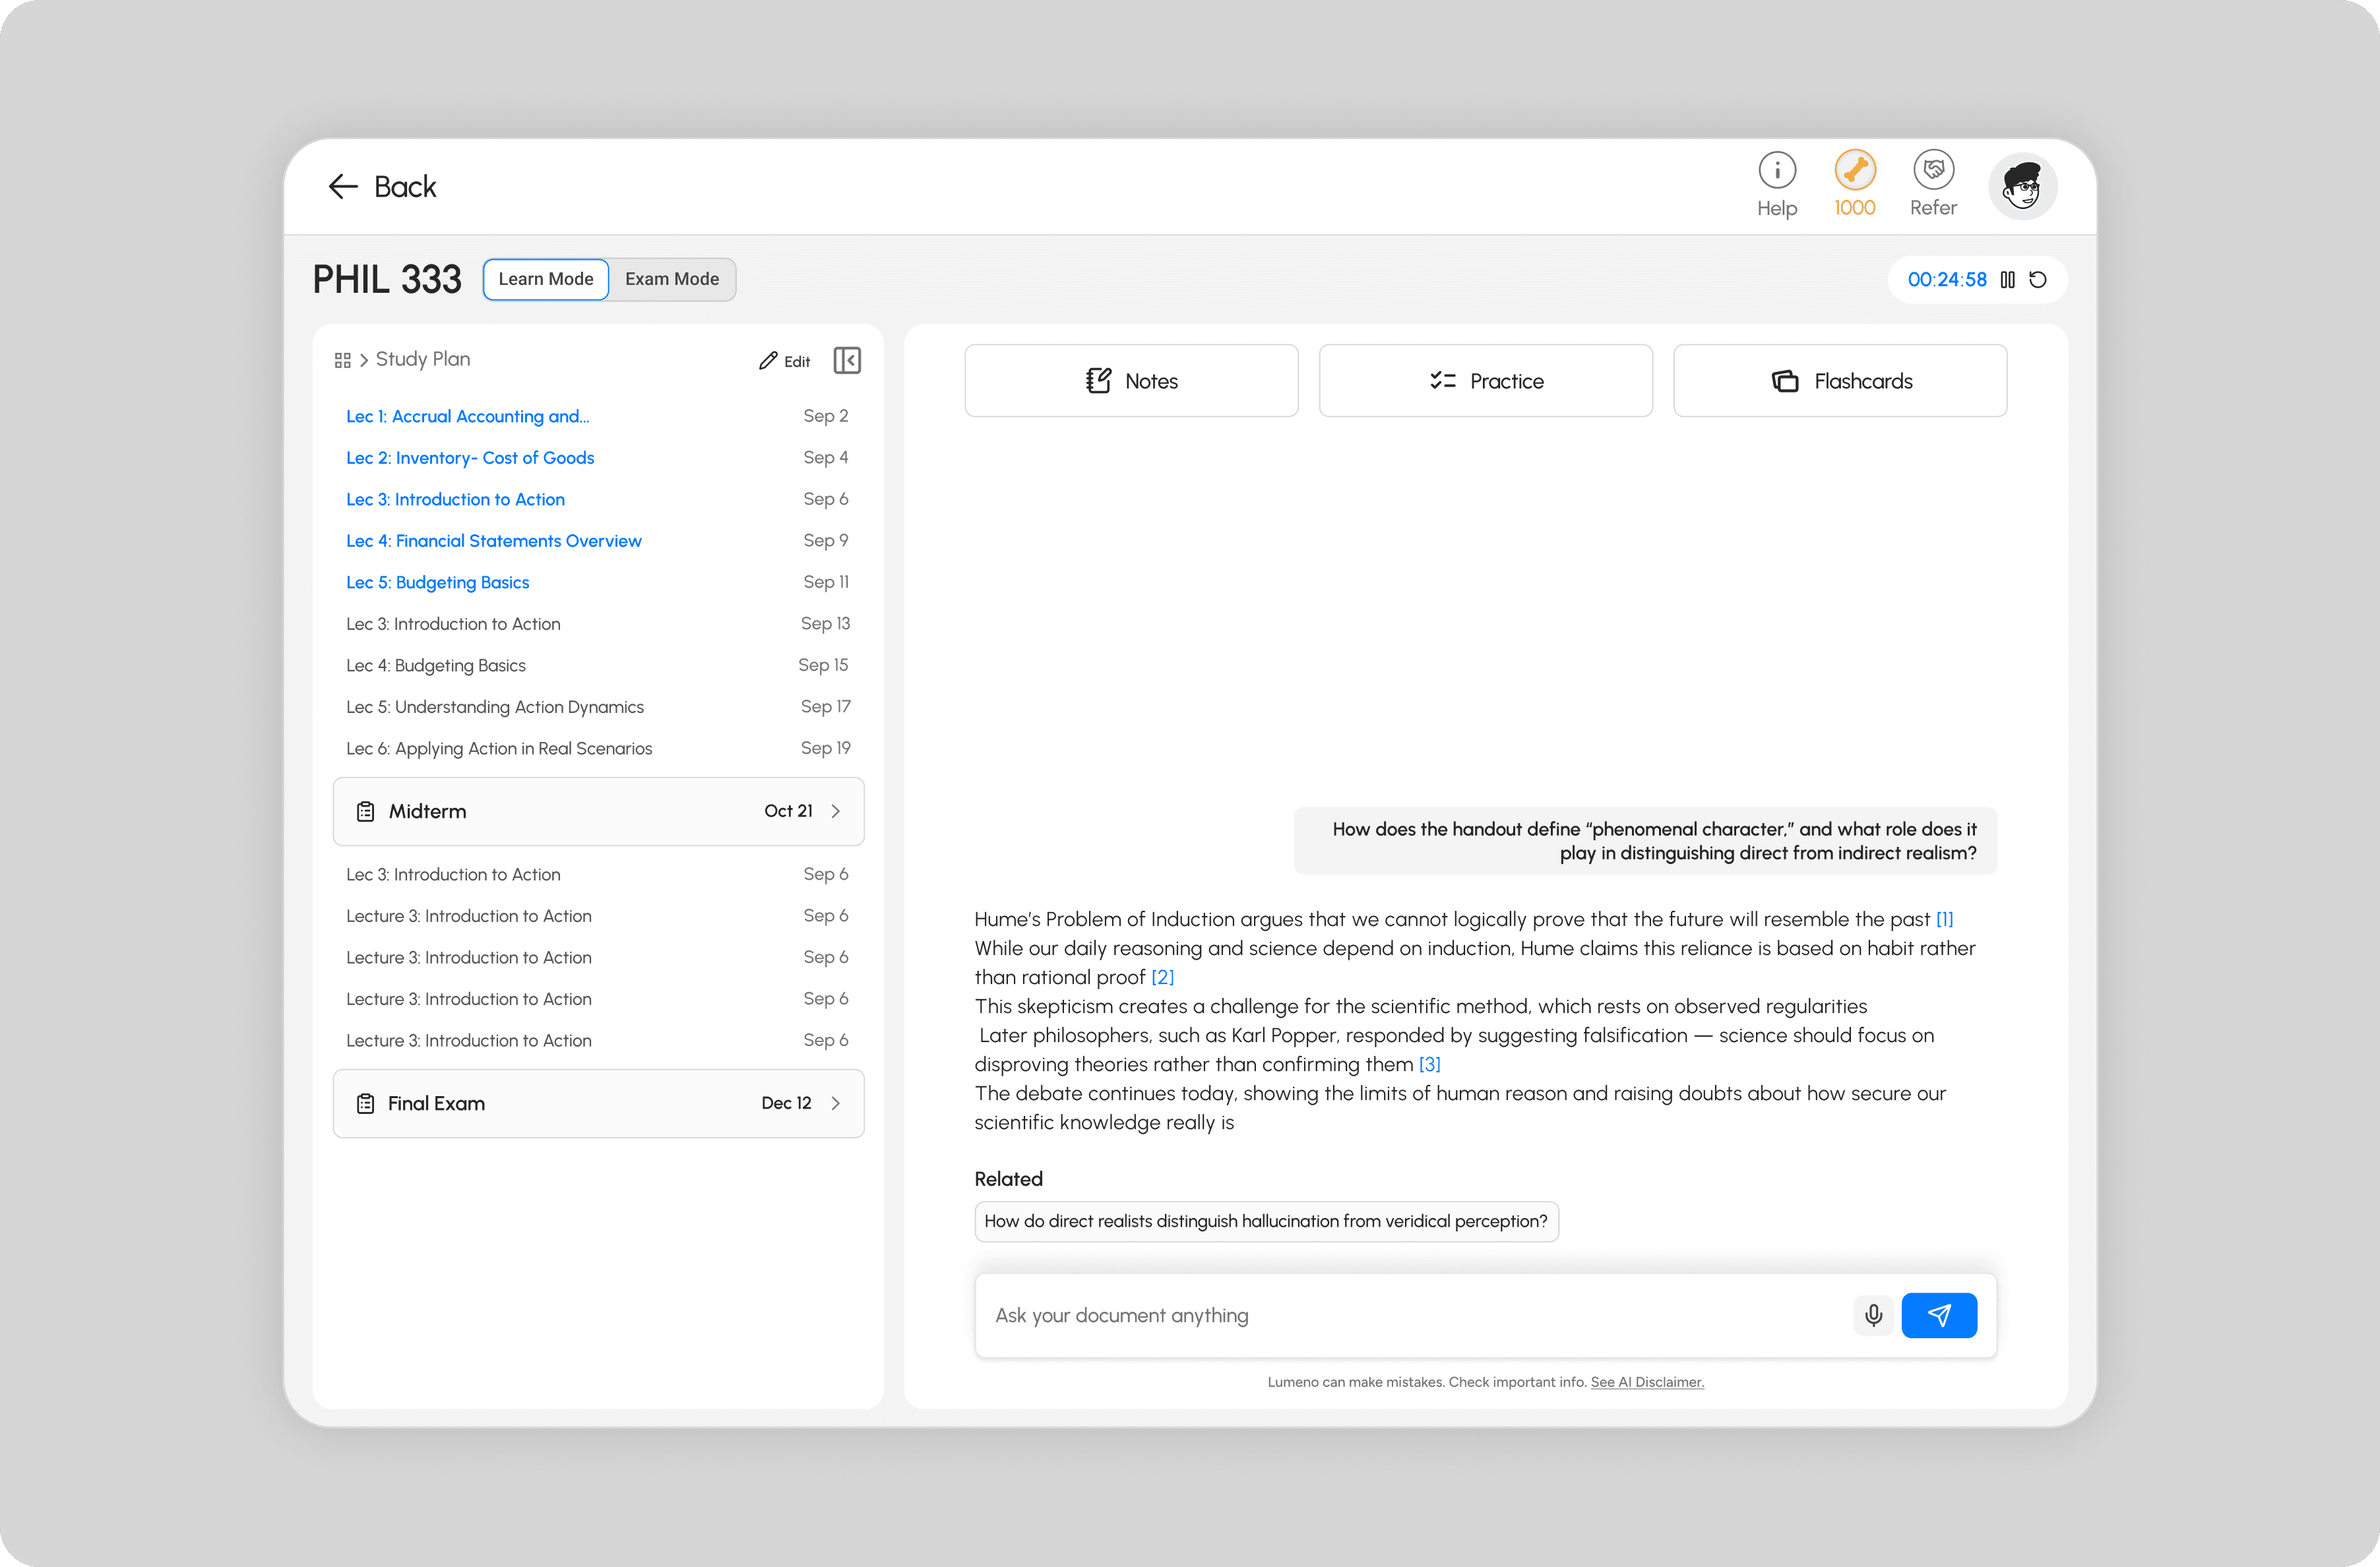The height and width of the screenshot is (1567, 2380).
Task: Open the See AI Disclaimer link
Action: point(1647,1382)
